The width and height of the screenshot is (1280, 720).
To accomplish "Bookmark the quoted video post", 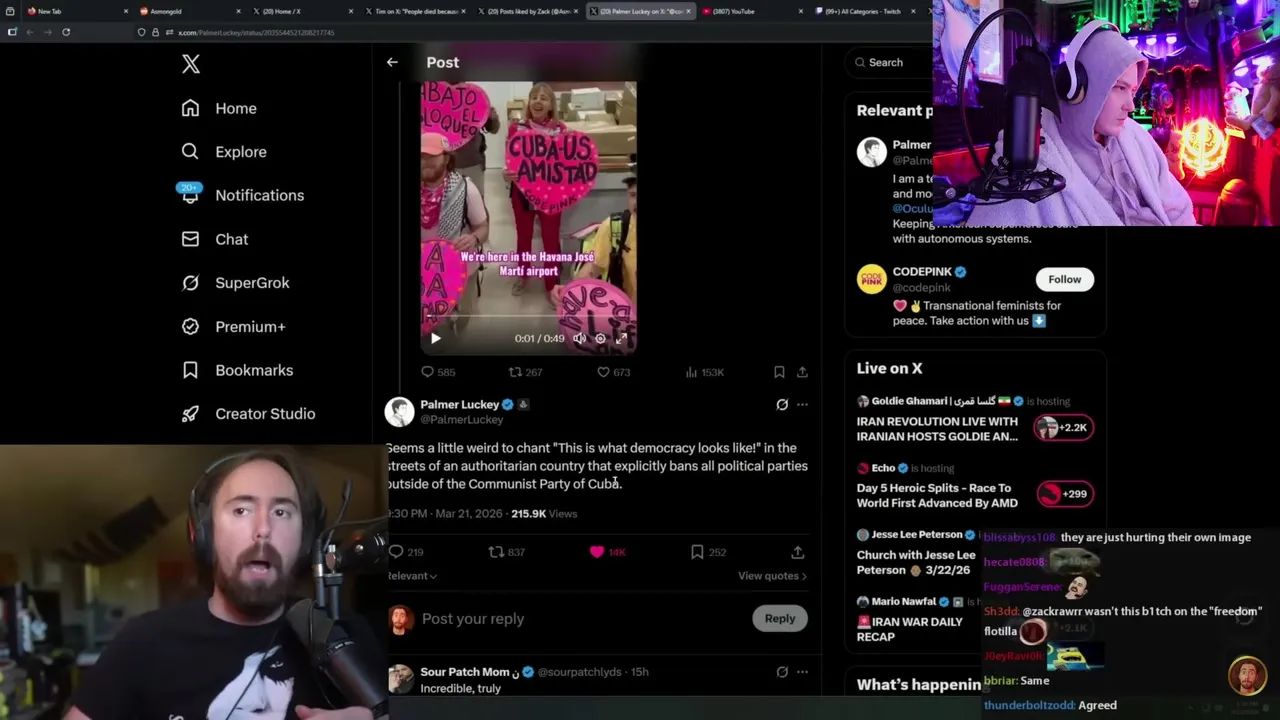I will pyautogui.click(x=779, y=372).
